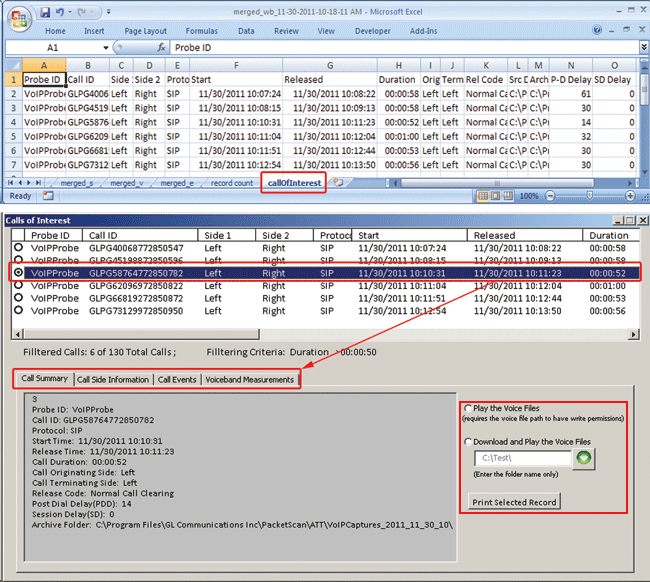This screenshot has height=582, width=650.
Task: Switch to the record count sheet tab
Action: click(x=232, y=183)
